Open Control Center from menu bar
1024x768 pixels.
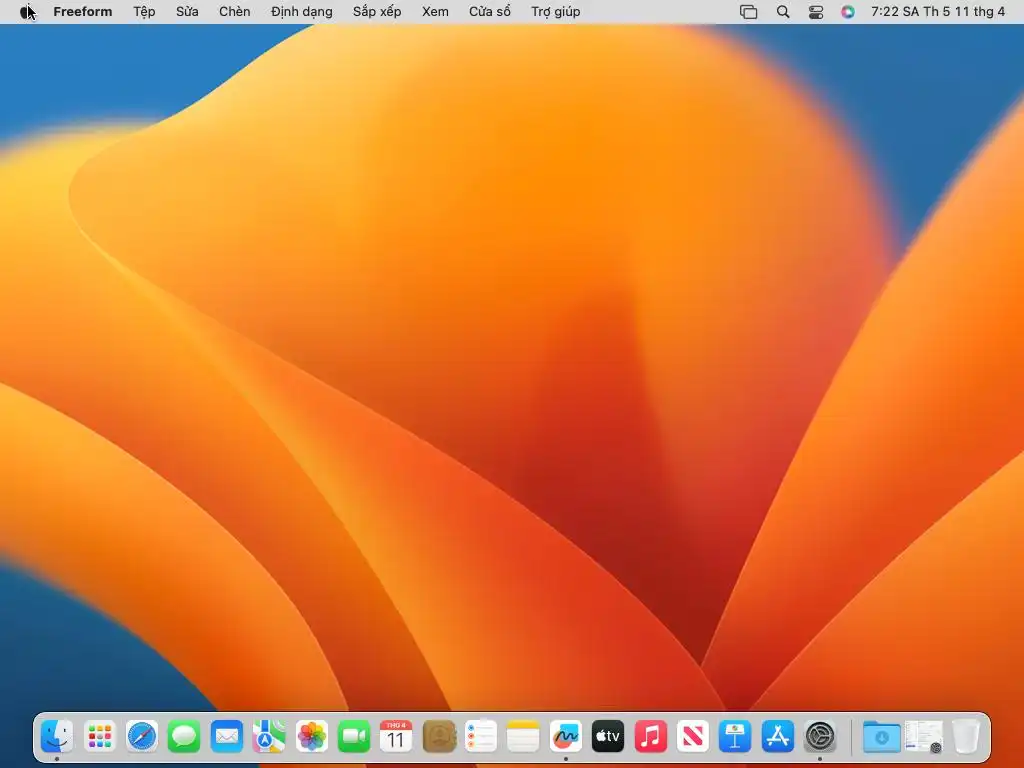pyautogui.click(x=816, y=12)
